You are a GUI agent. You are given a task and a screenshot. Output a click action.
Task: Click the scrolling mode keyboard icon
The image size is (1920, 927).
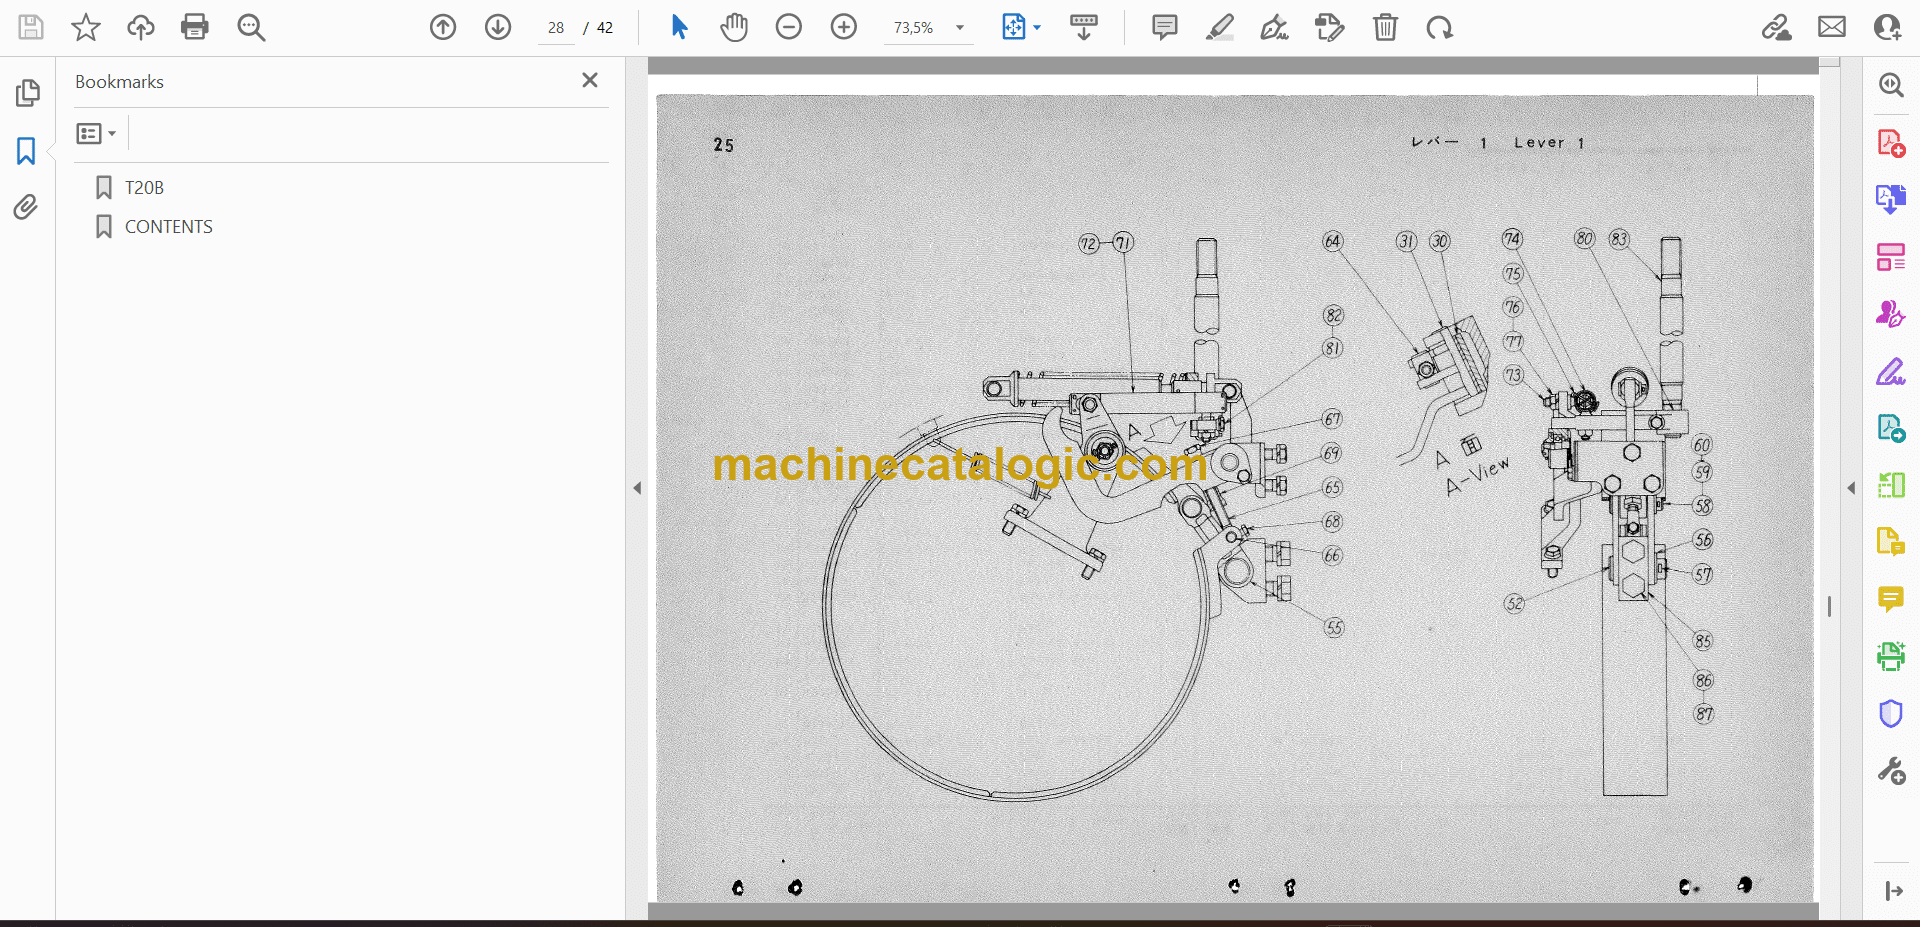pos(1084,27)
